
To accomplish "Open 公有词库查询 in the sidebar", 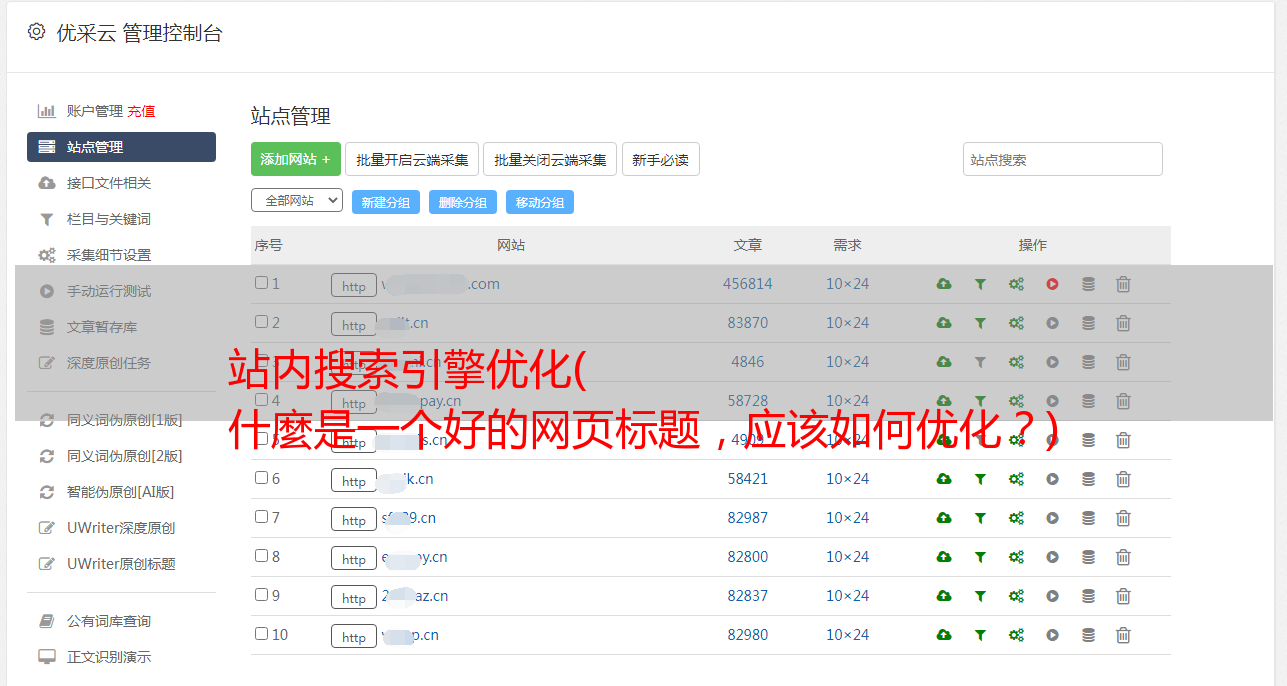I will [109, 621].
